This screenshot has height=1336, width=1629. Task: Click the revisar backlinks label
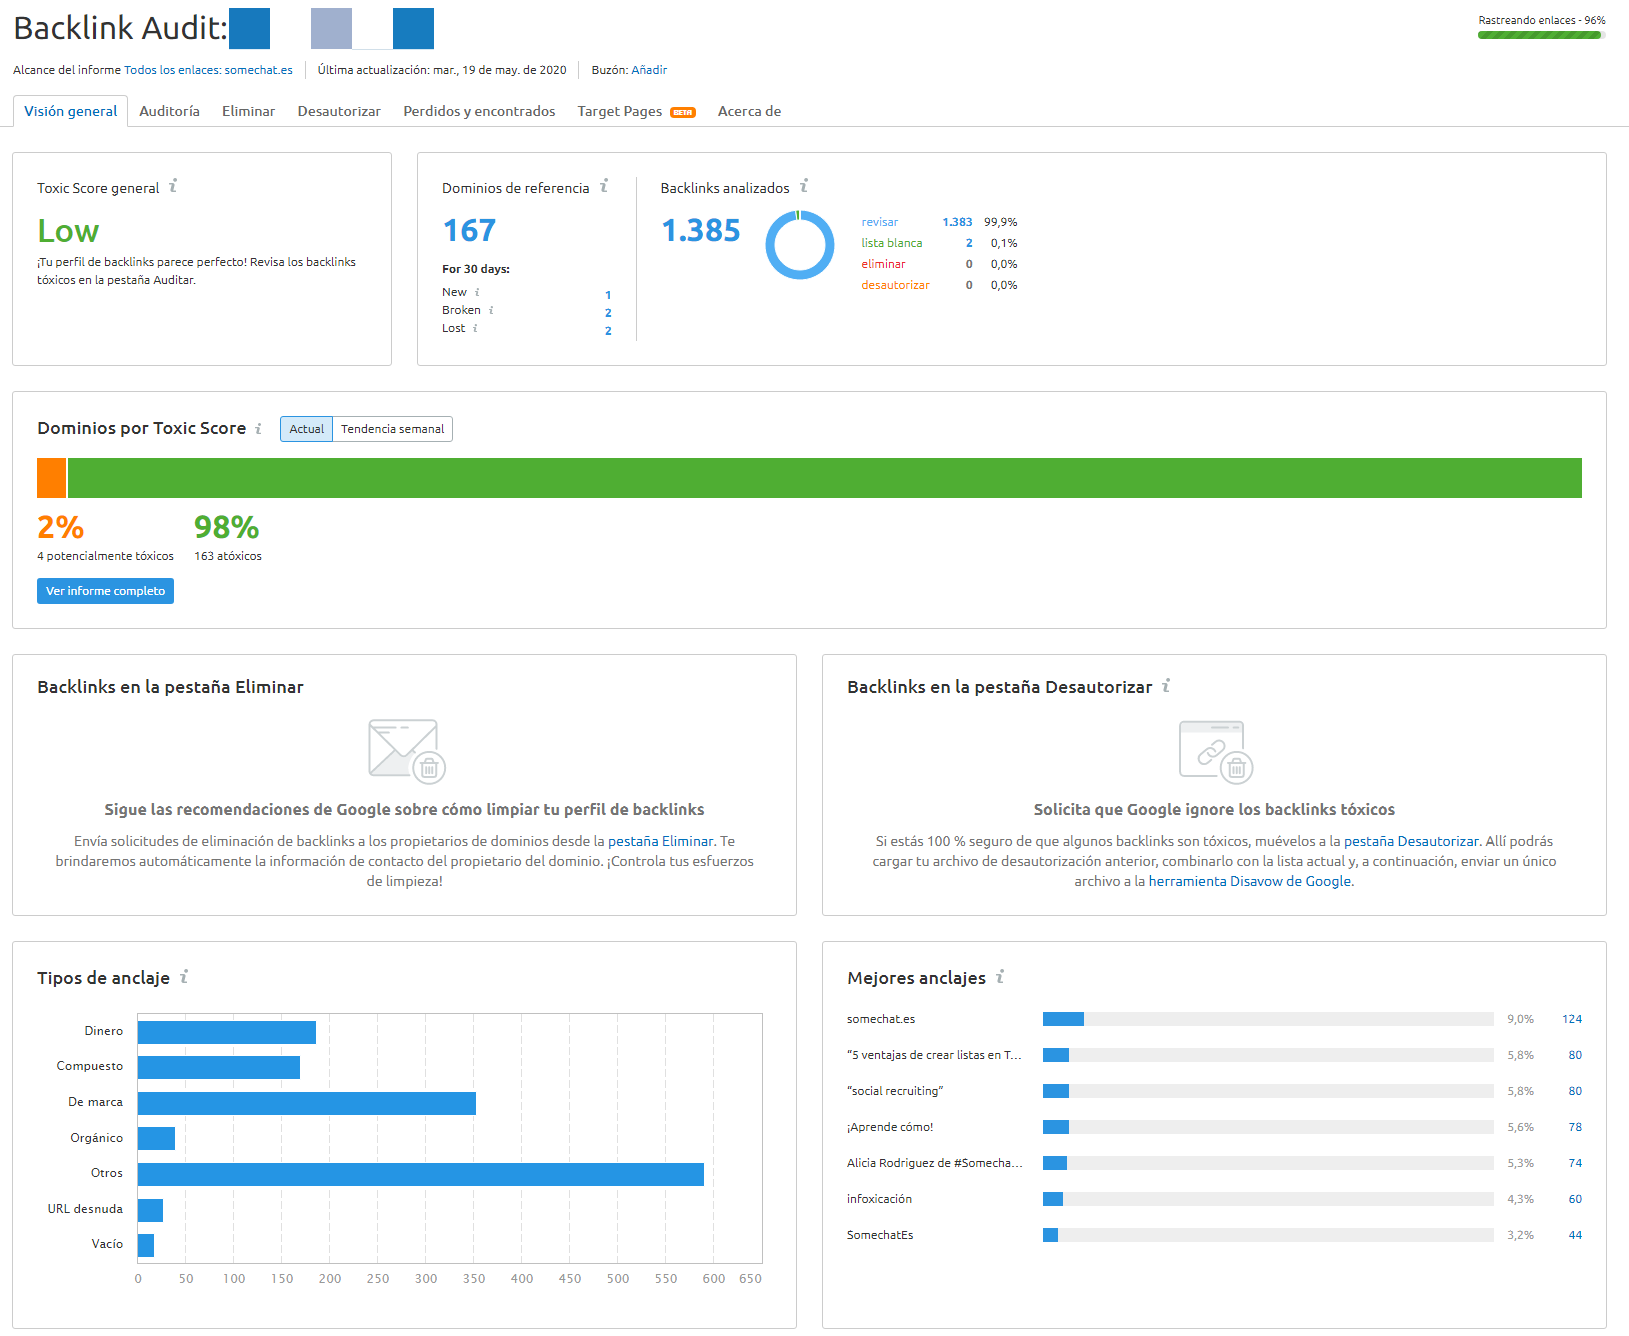pyautogui.click(x=880, y=222)
